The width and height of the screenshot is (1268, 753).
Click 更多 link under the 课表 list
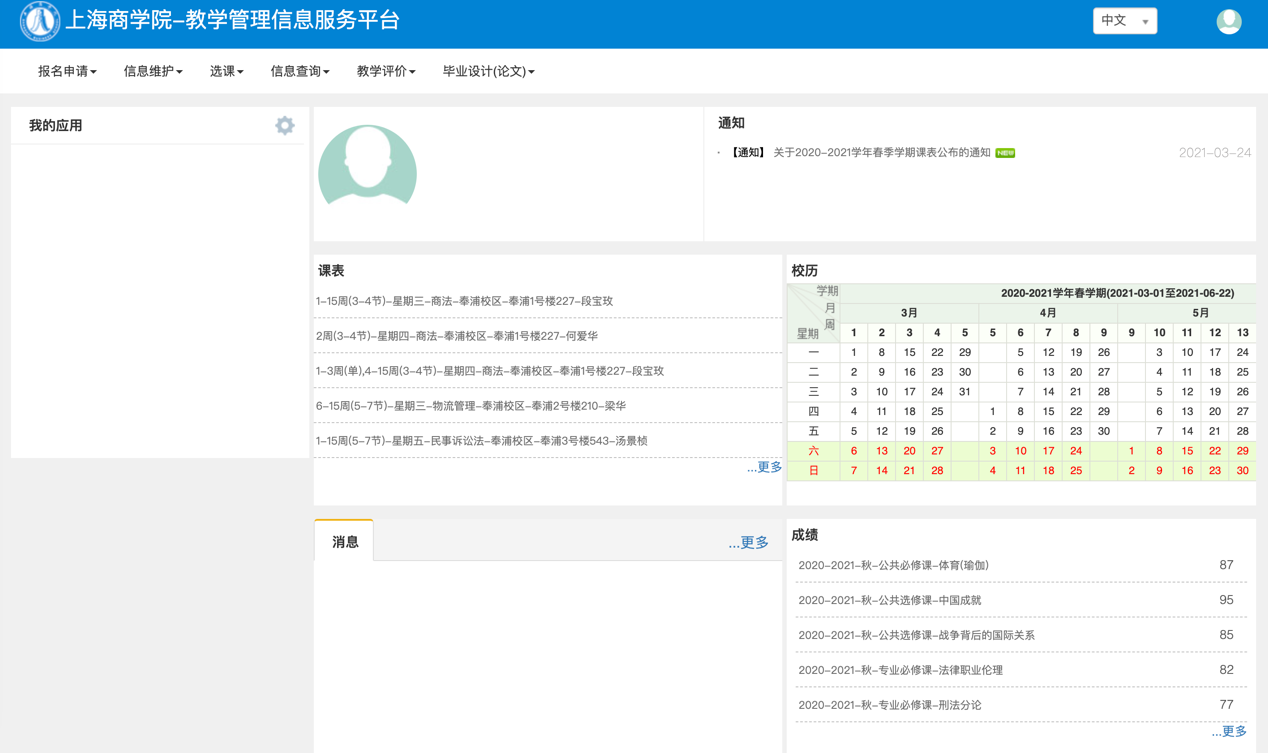pos(764,467)
